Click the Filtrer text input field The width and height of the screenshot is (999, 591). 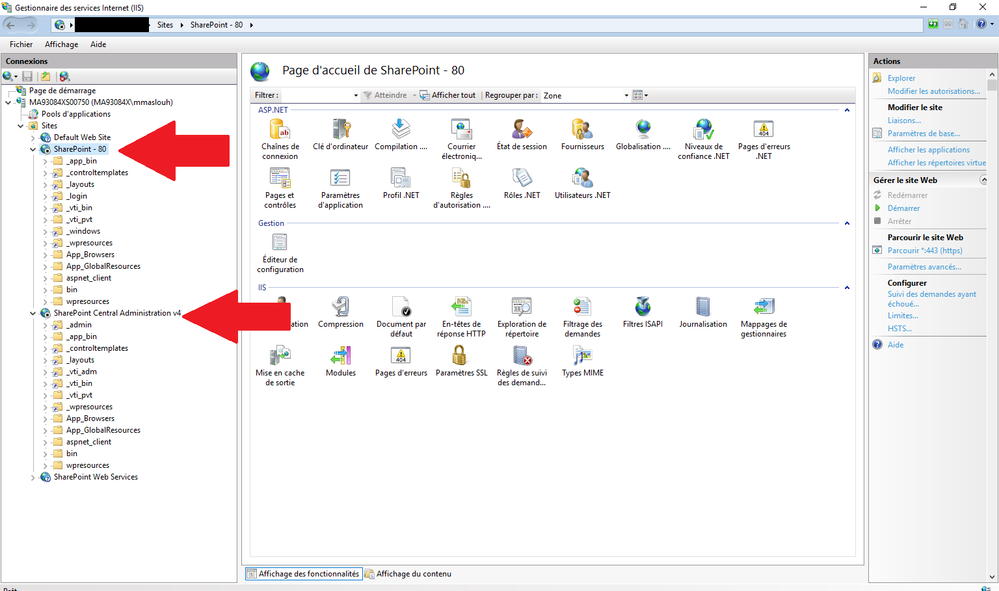[317, 96]
